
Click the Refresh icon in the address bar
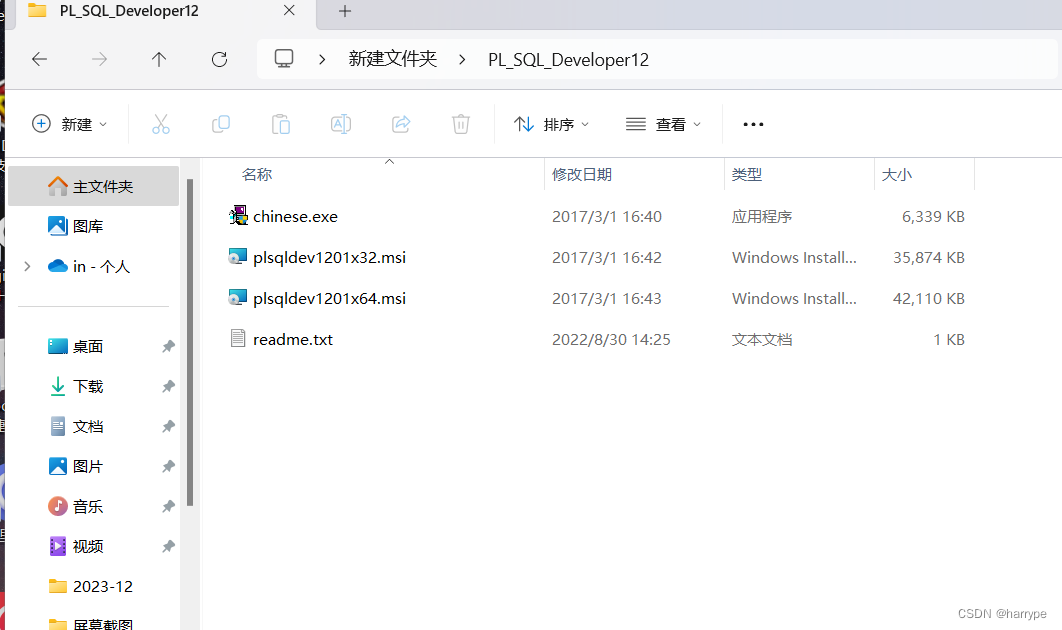pyautogui.click(x=219, y=59)
